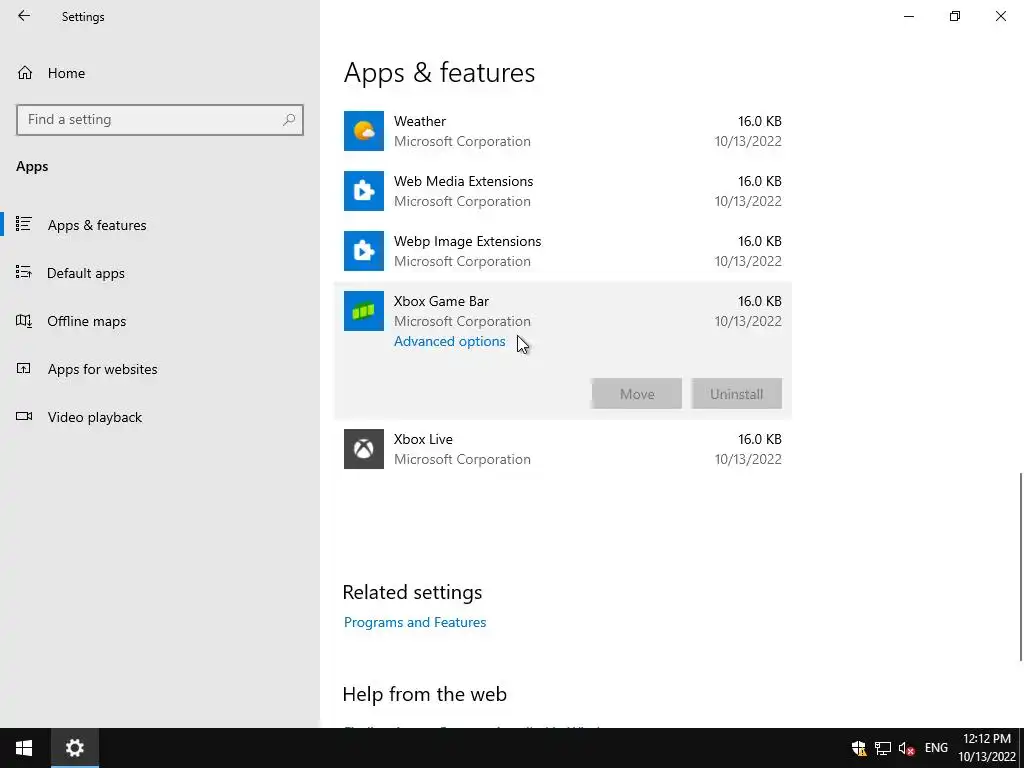Click the Settings gear taskbar icon
The image size is (1024, 768).
(74, 748)
